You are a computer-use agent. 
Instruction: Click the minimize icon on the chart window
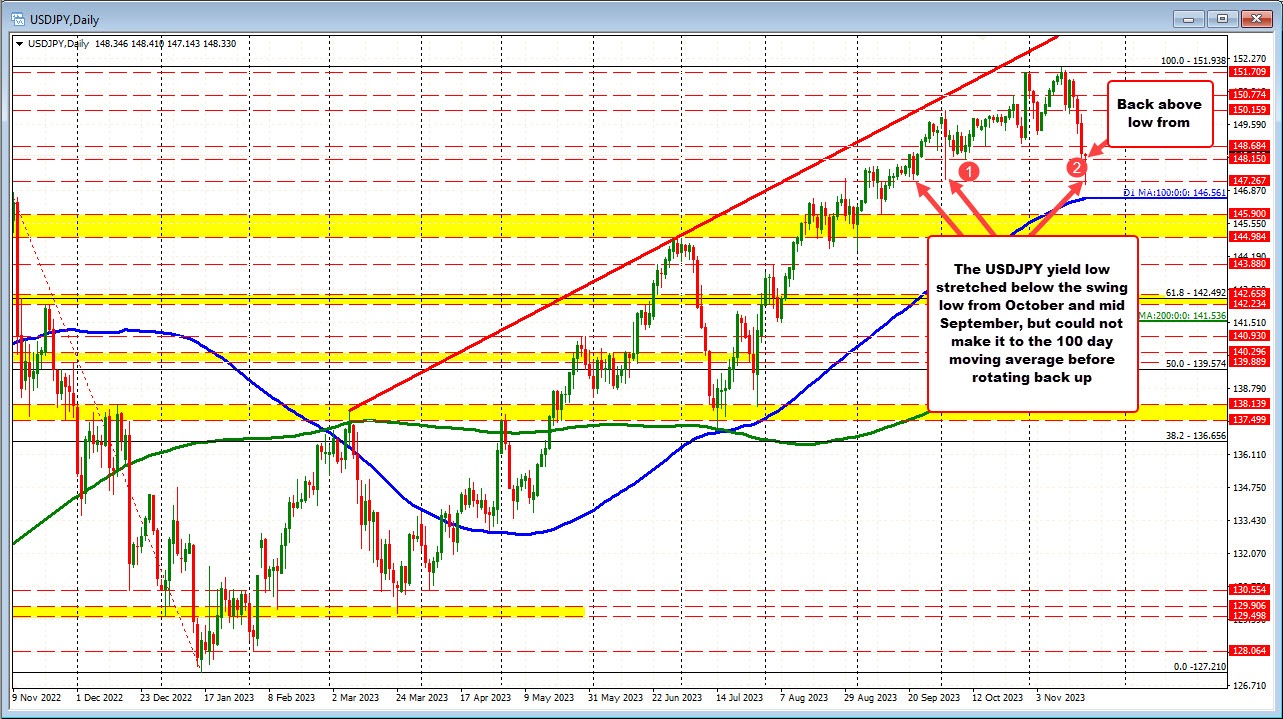[1187, 18]
